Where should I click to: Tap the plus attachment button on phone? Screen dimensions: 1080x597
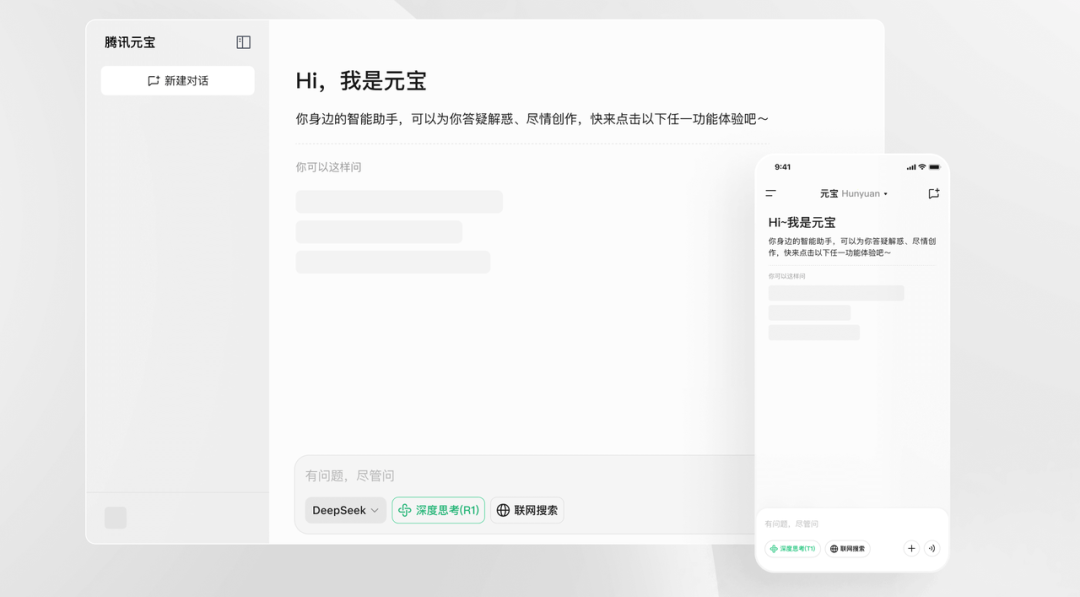click(911, 549)
